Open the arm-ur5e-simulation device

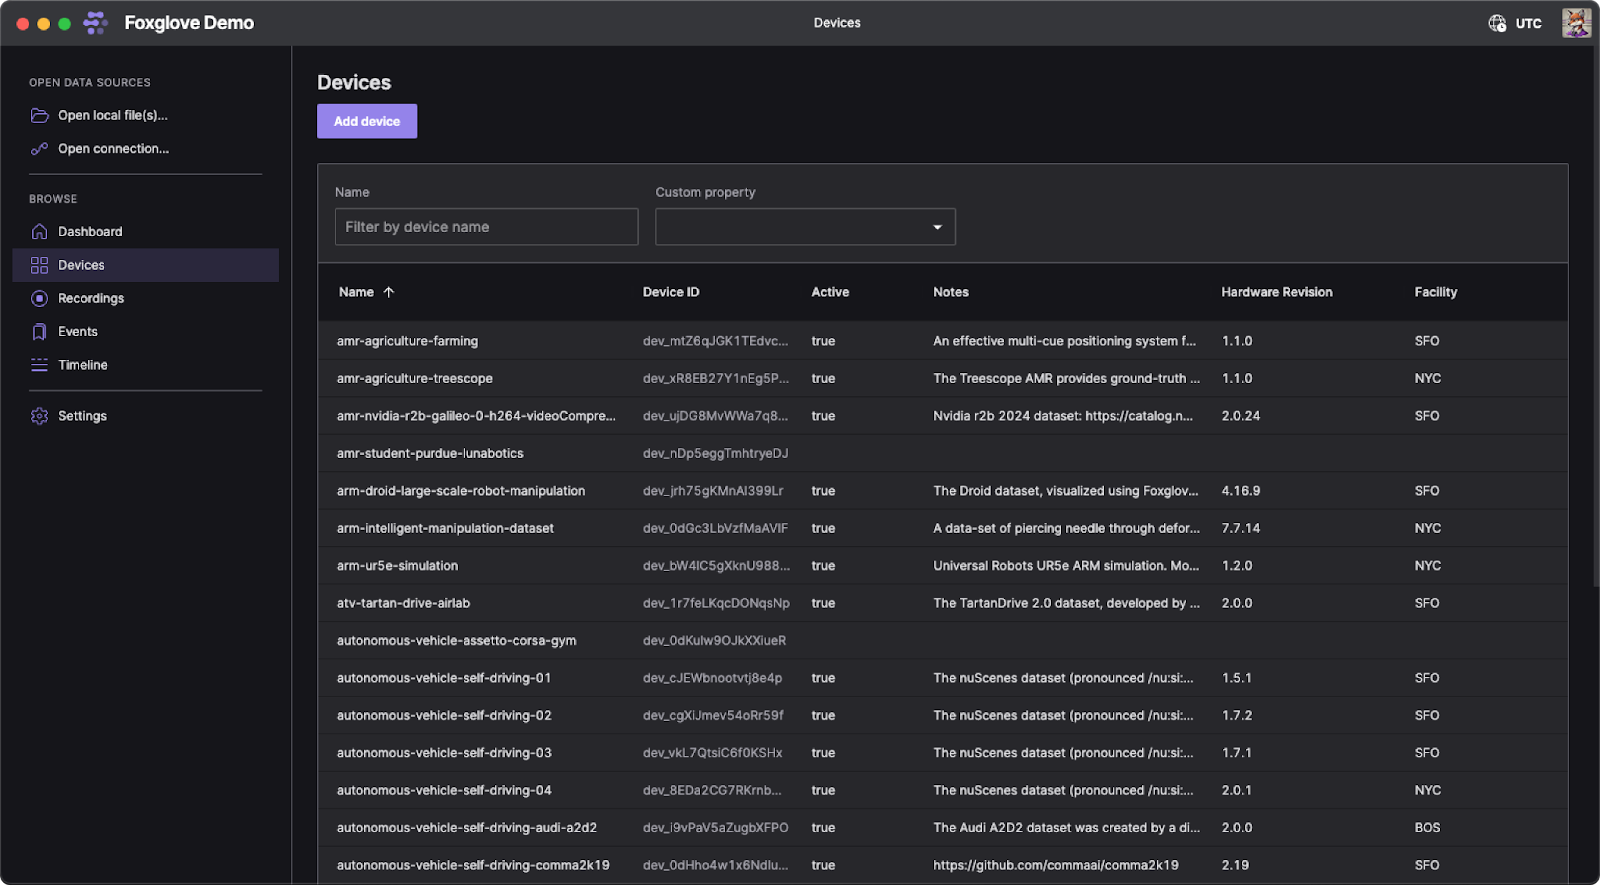[397, 566]
